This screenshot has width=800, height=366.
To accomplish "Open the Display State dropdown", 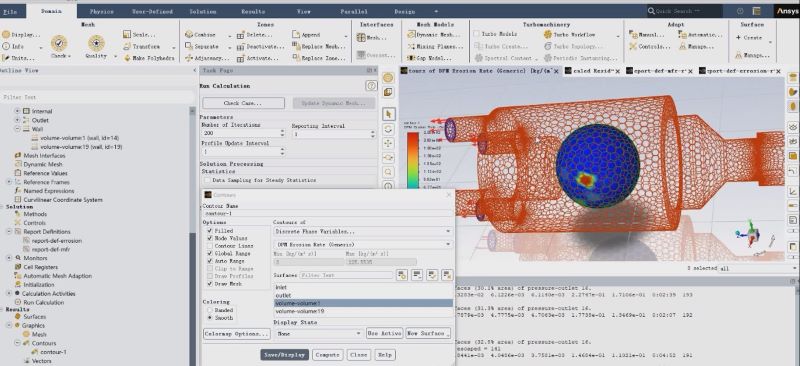I will 319,333.
